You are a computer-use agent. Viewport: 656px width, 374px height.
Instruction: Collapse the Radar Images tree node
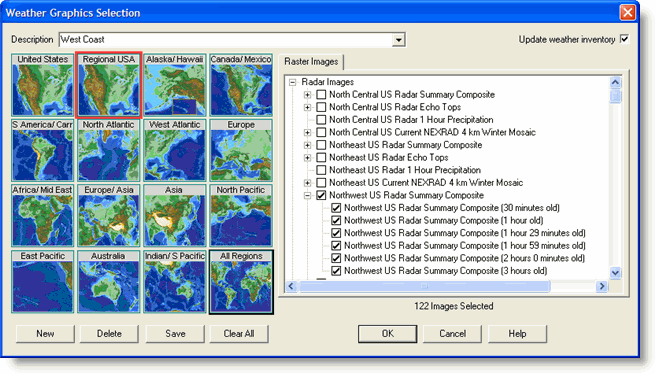[x=293, y=82]
